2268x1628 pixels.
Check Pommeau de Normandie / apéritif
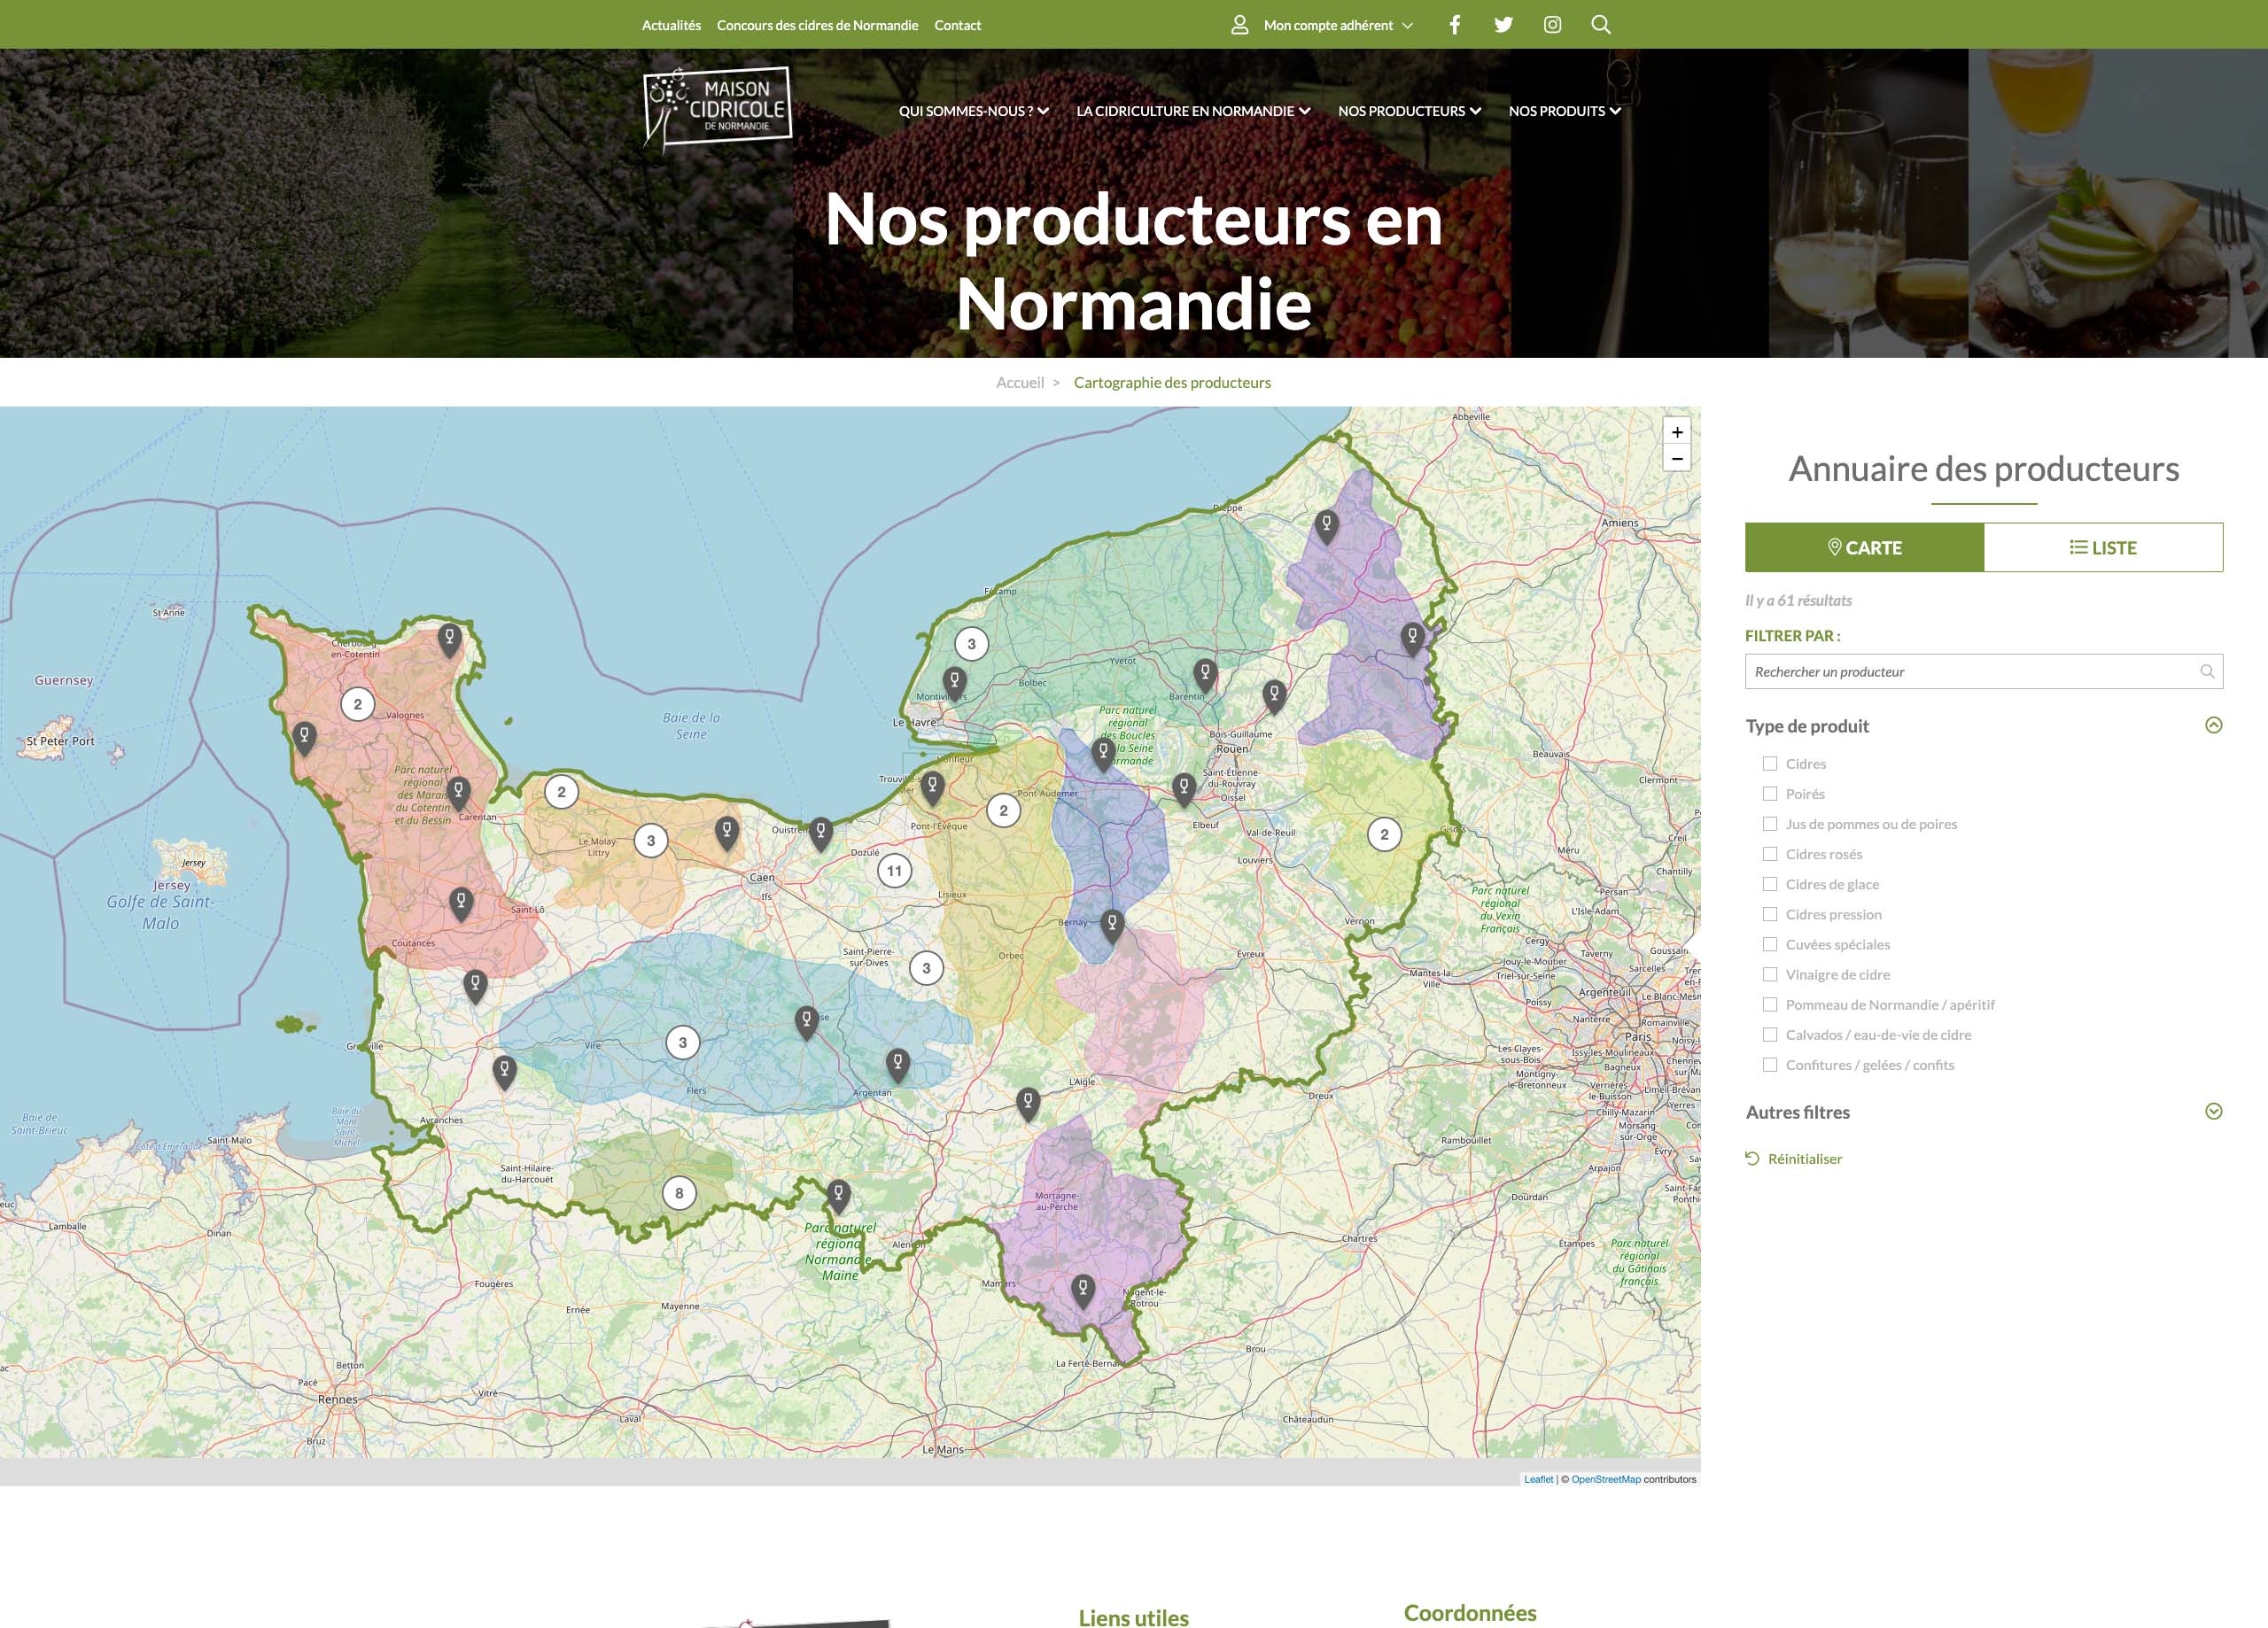pos(1769,1005)
